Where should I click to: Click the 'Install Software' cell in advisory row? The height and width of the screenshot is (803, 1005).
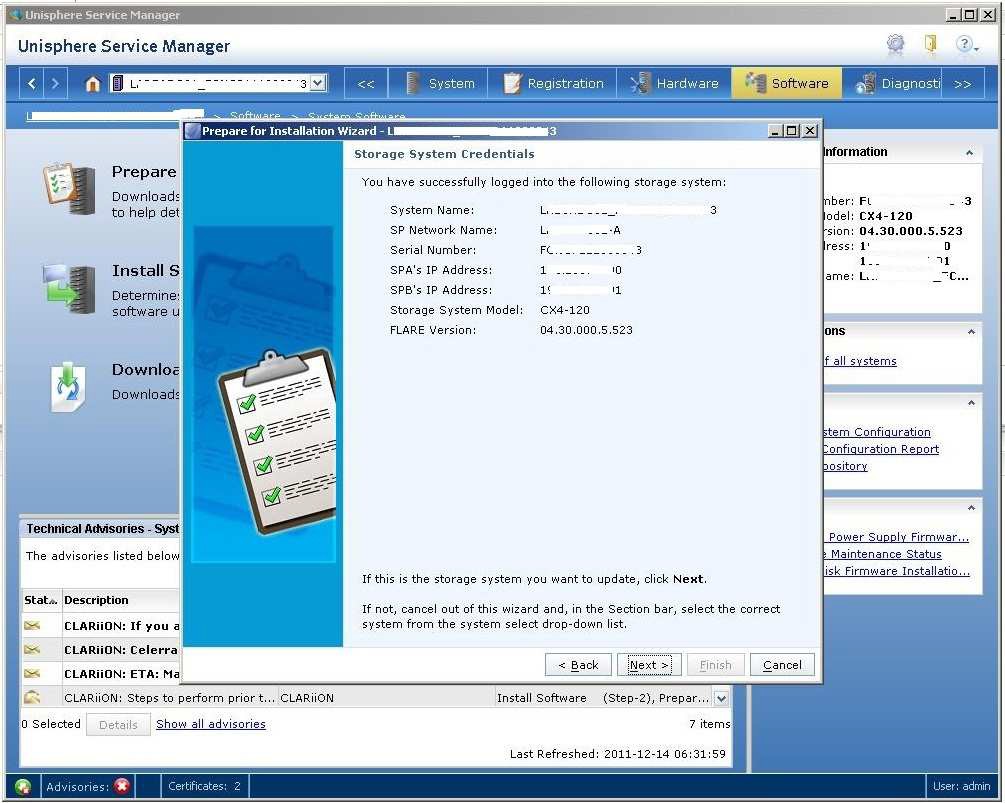tap(542, 698)
